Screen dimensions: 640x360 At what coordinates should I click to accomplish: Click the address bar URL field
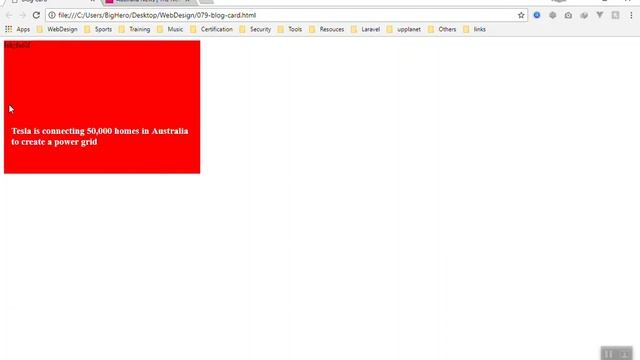coord(286,15)
